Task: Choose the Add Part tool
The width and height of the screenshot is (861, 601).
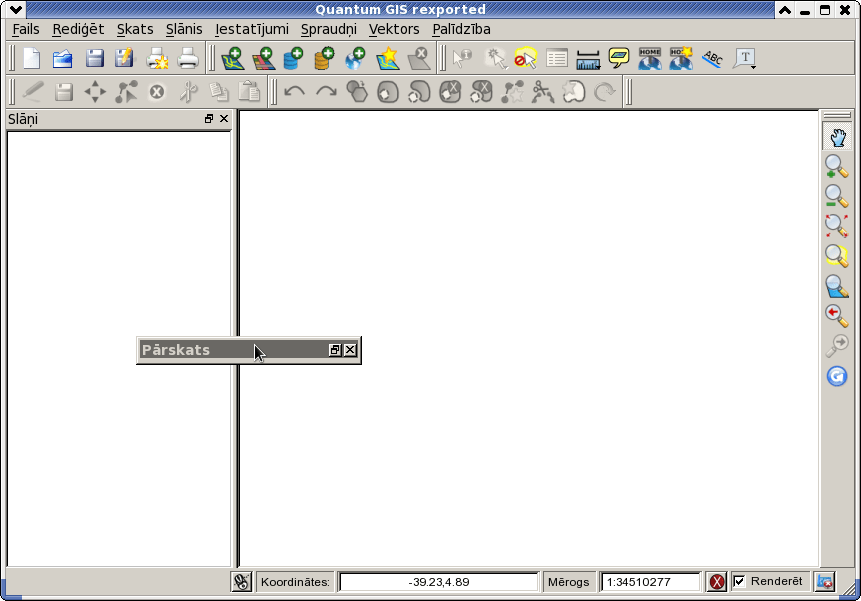Action: click(x=419, y=92)
